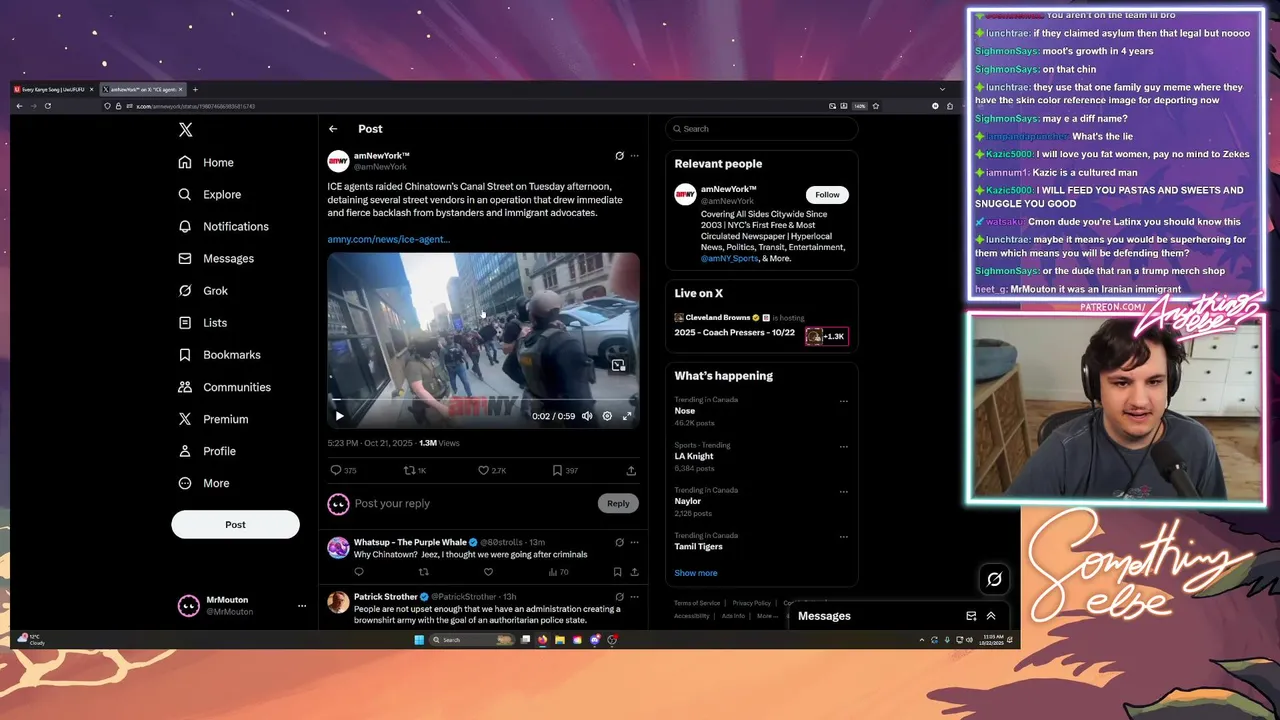Go to Home in sidebar

coord(206,162)
